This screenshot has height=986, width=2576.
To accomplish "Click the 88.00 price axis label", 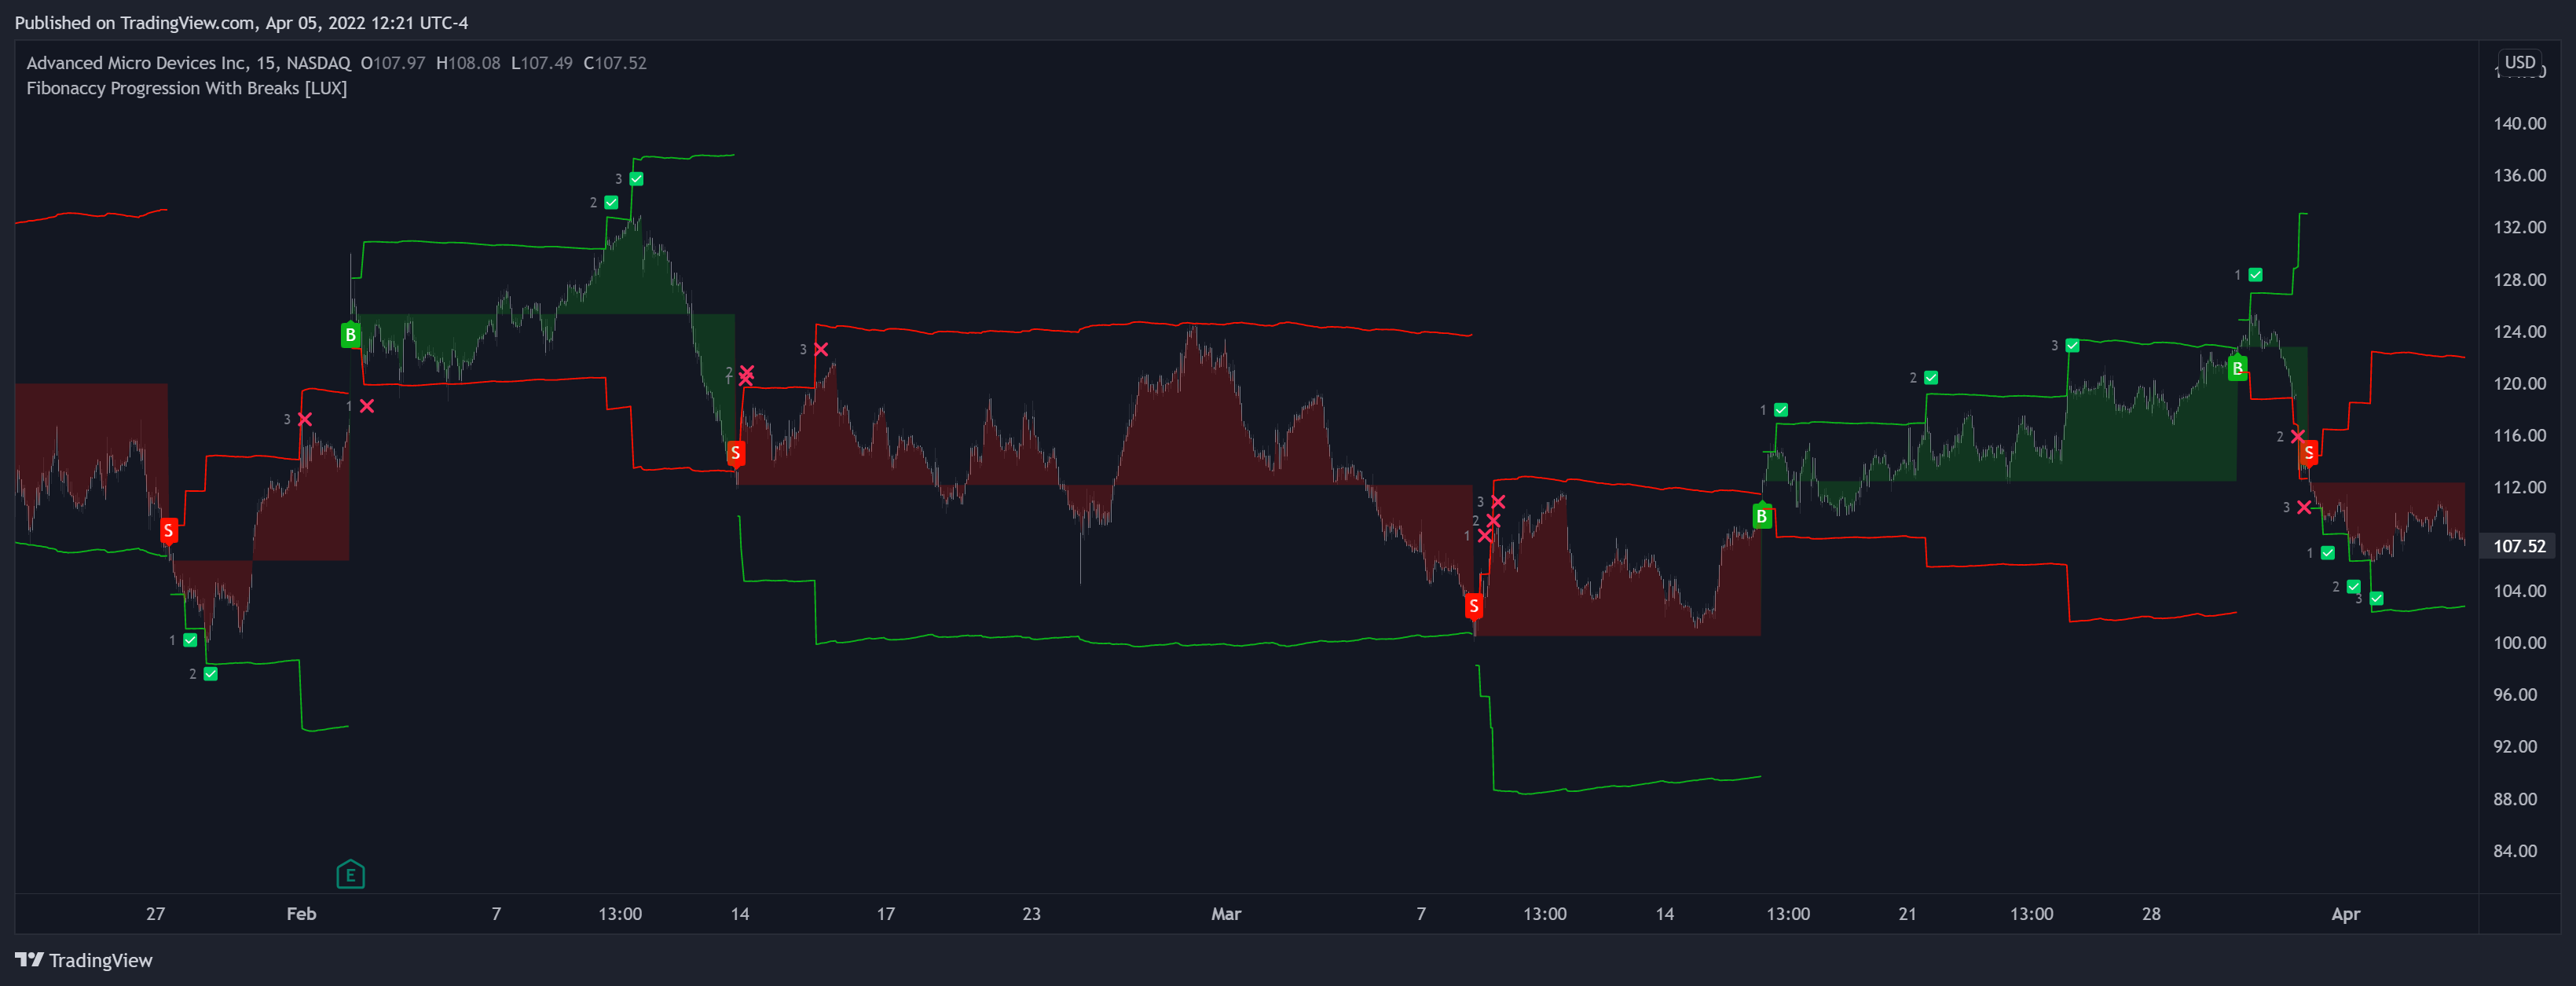I will tap(2515, 799).
